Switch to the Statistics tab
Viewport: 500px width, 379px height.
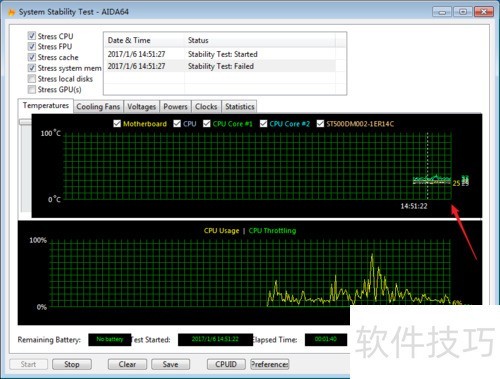click(240, 107)
